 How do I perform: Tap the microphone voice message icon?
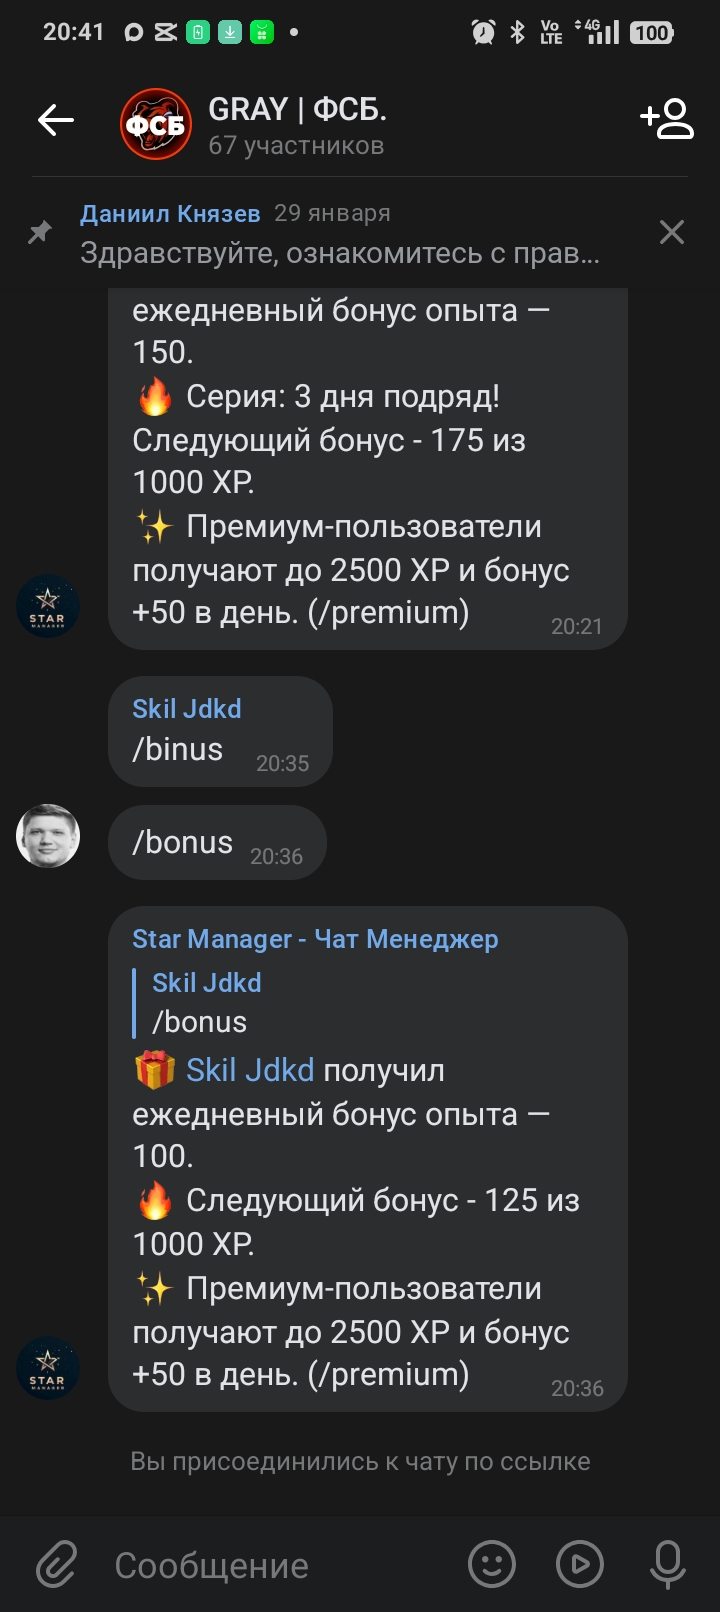coord(667,1564)
